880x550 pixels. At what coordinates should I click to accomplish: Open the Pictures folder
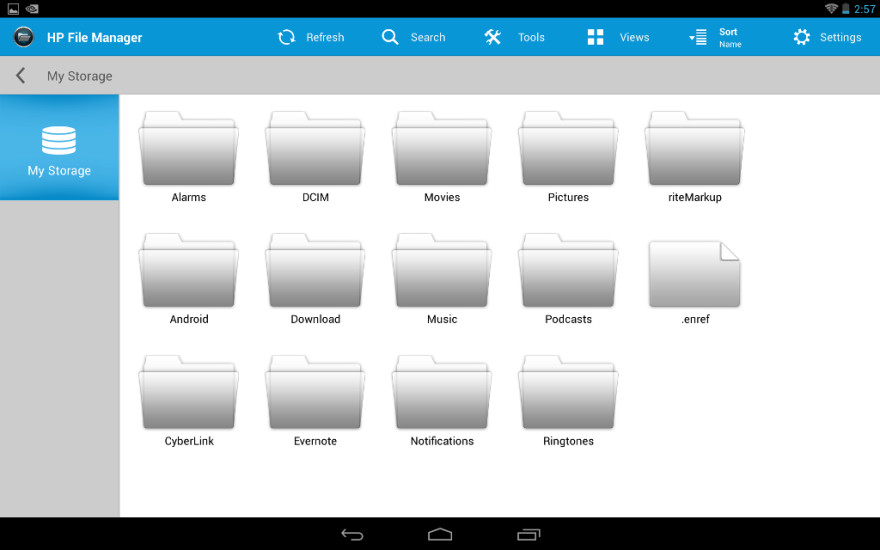coord(568,150)
